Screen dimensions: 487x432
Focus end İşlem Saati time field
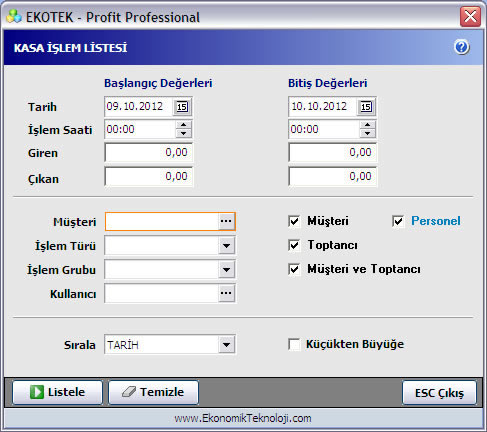324,129
